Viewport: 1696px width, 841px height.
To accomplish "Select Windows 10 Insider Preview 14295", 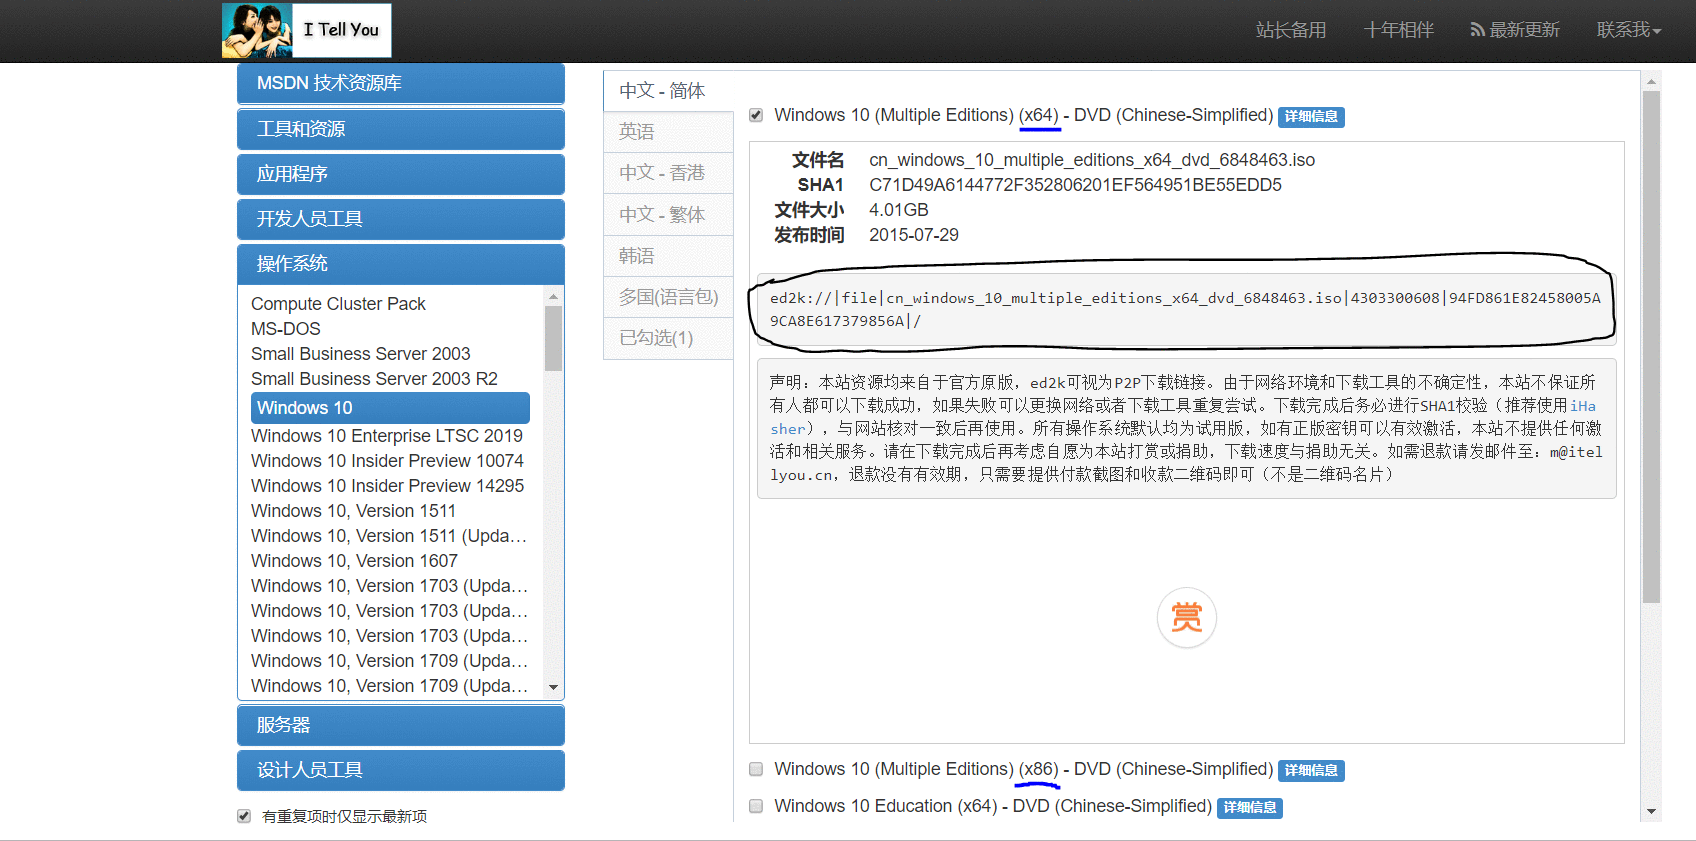I will (x=387, y=486).
